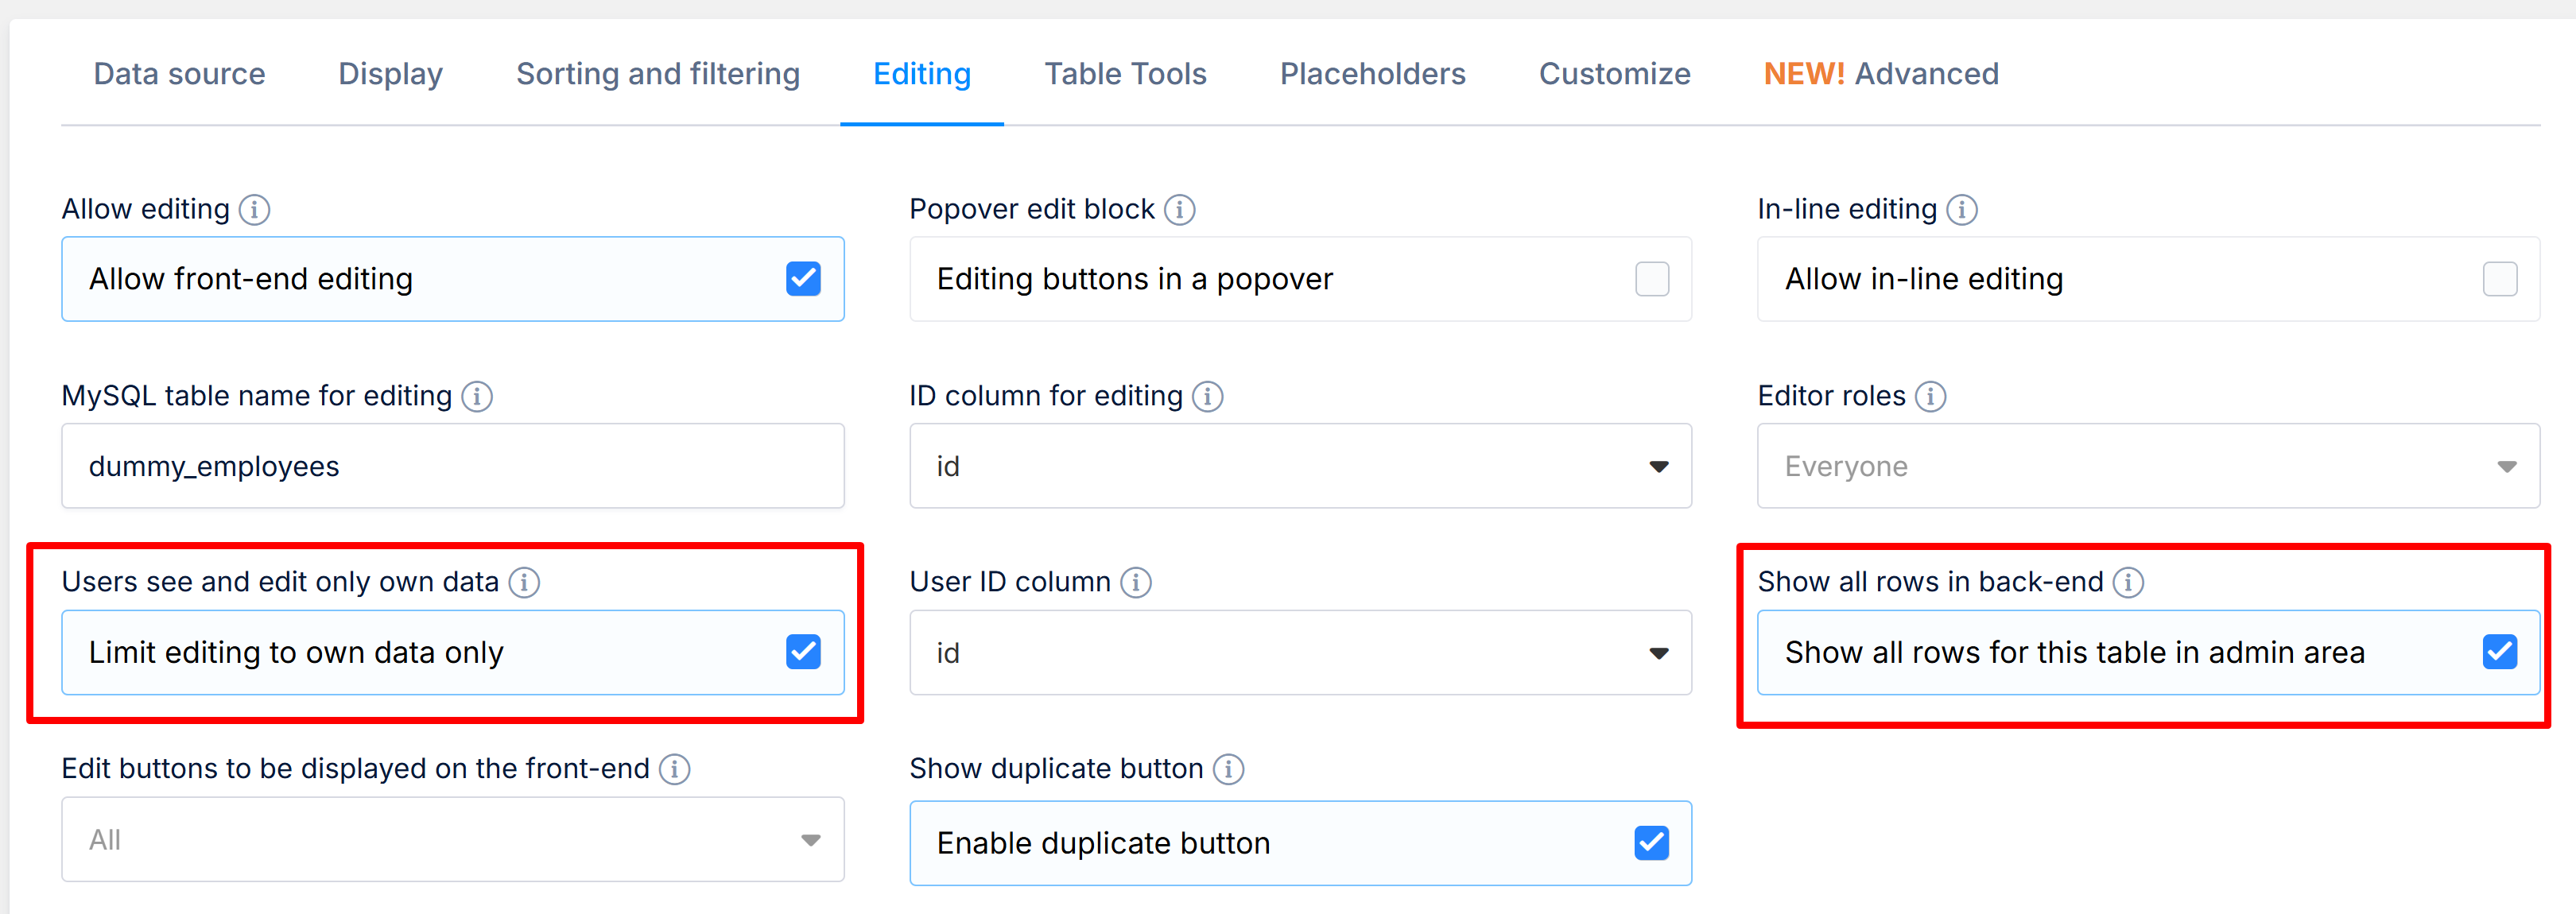Open the Table Tools tab
2576x914 pixels.
click(x=1125, y=74)
